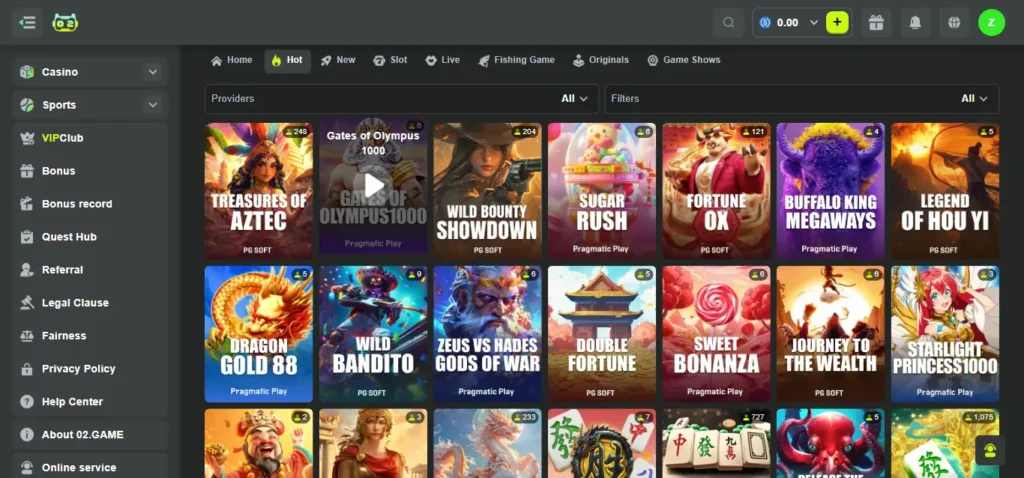The height and width of the screenshot is (478, 1024).
Task: Open the Providers filter dropdown
Action: 401,99
